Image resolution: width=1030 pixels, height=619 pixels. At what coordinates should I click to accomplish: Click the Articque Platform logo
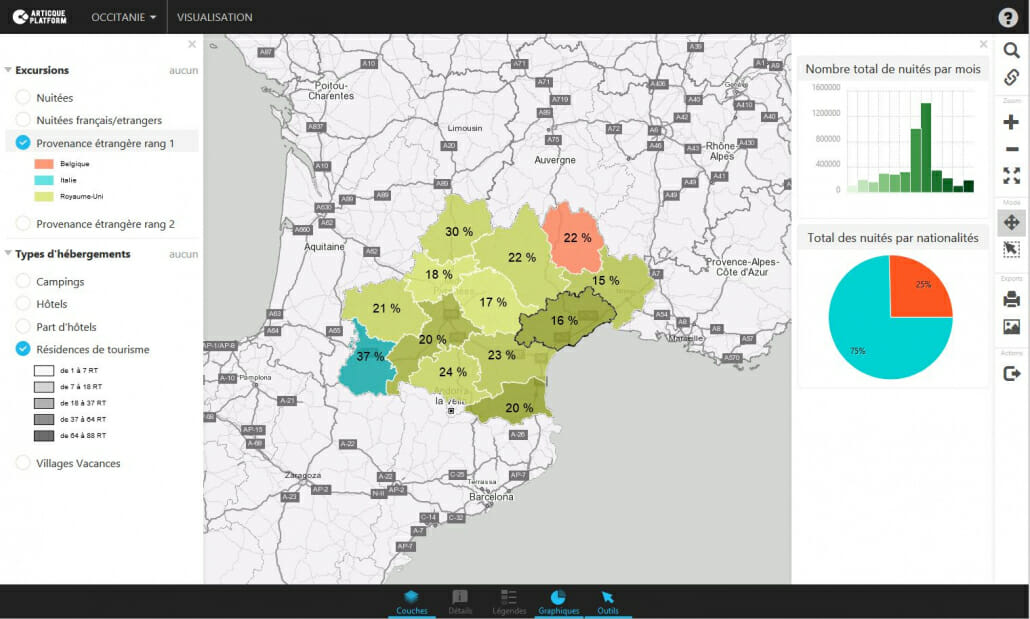pyautogui.click(x=39, y=17)
